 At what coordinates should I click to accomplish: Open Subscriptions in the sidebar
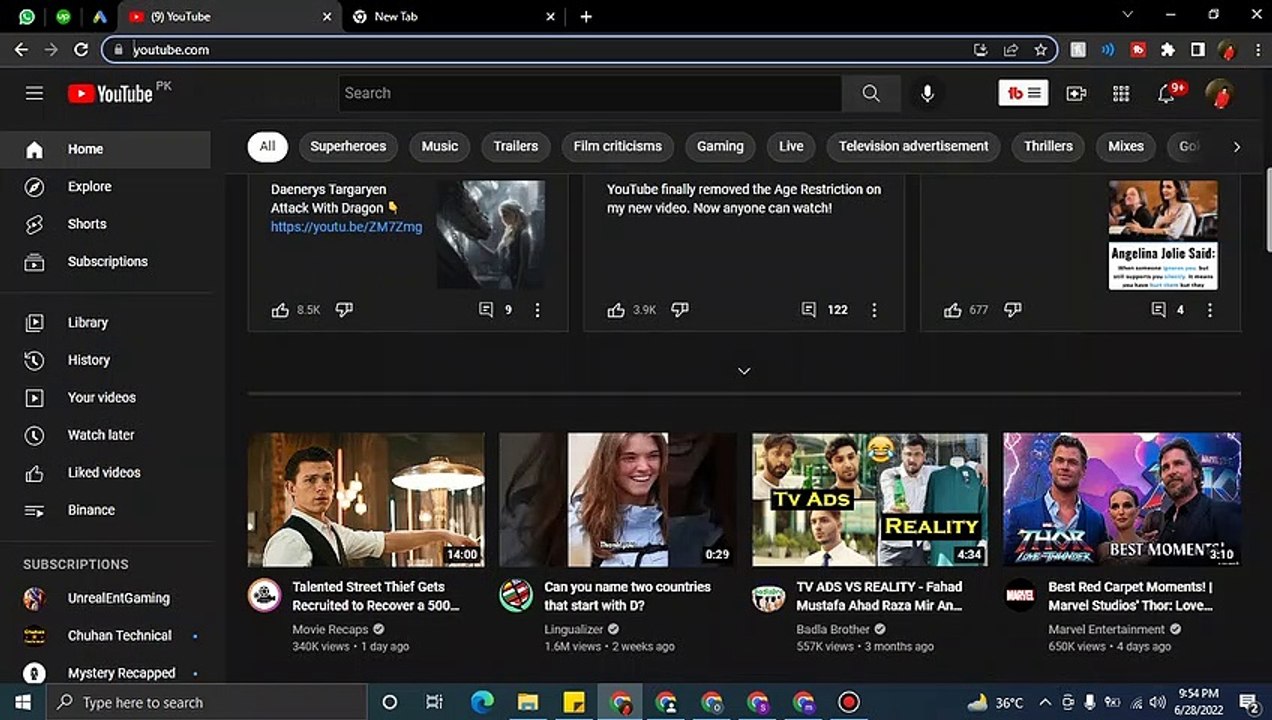pos(105,262)
